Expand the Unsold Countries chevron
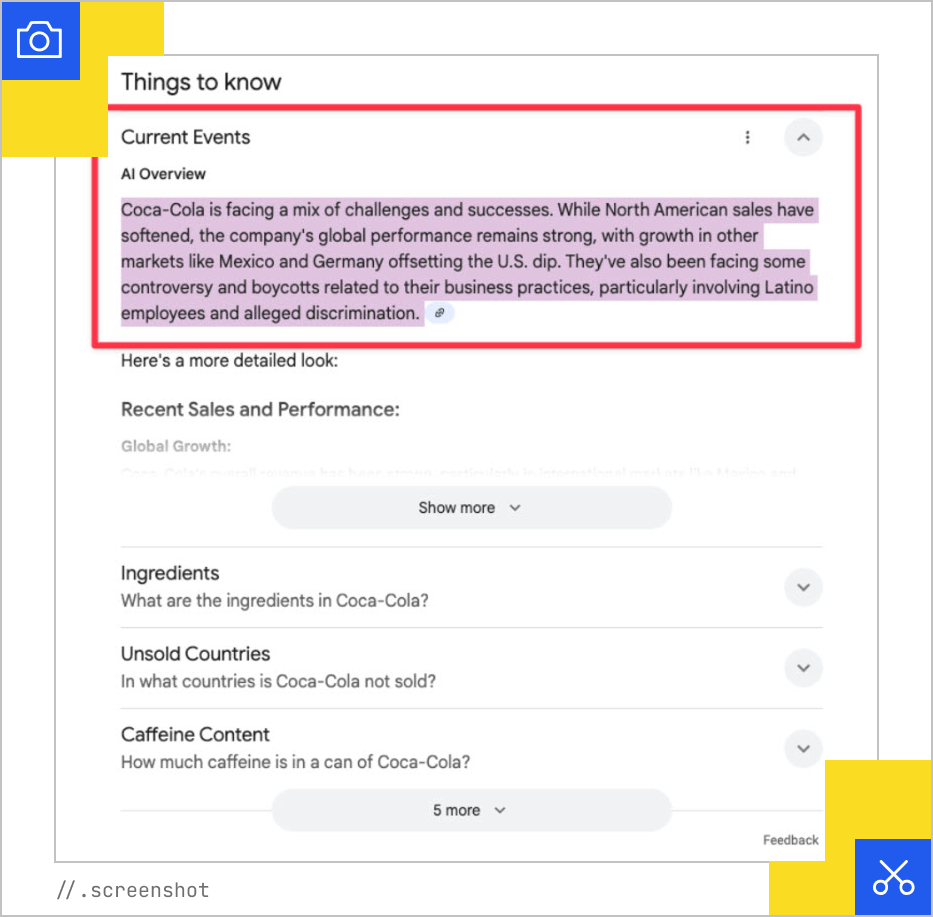 [803, 667]
